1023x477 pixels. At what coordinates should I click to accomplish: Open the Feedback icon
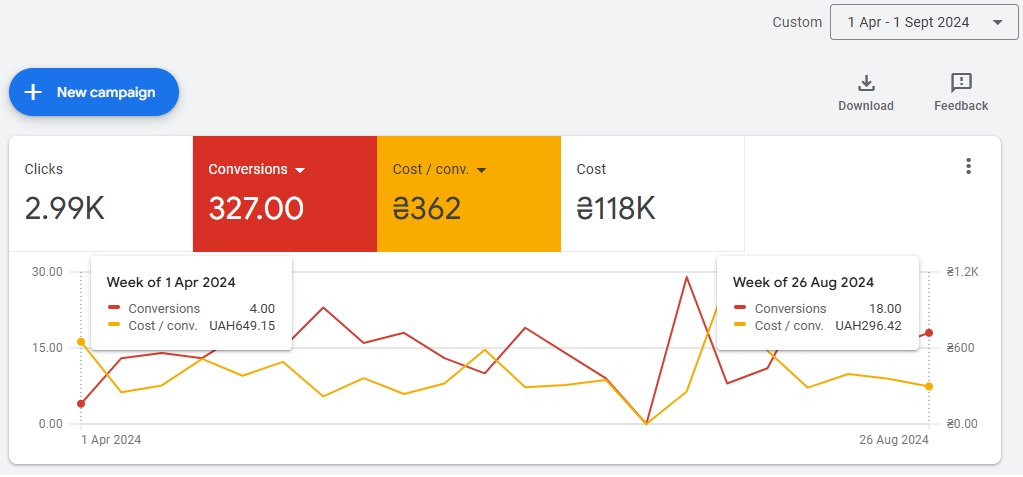[x=961, y=84]
